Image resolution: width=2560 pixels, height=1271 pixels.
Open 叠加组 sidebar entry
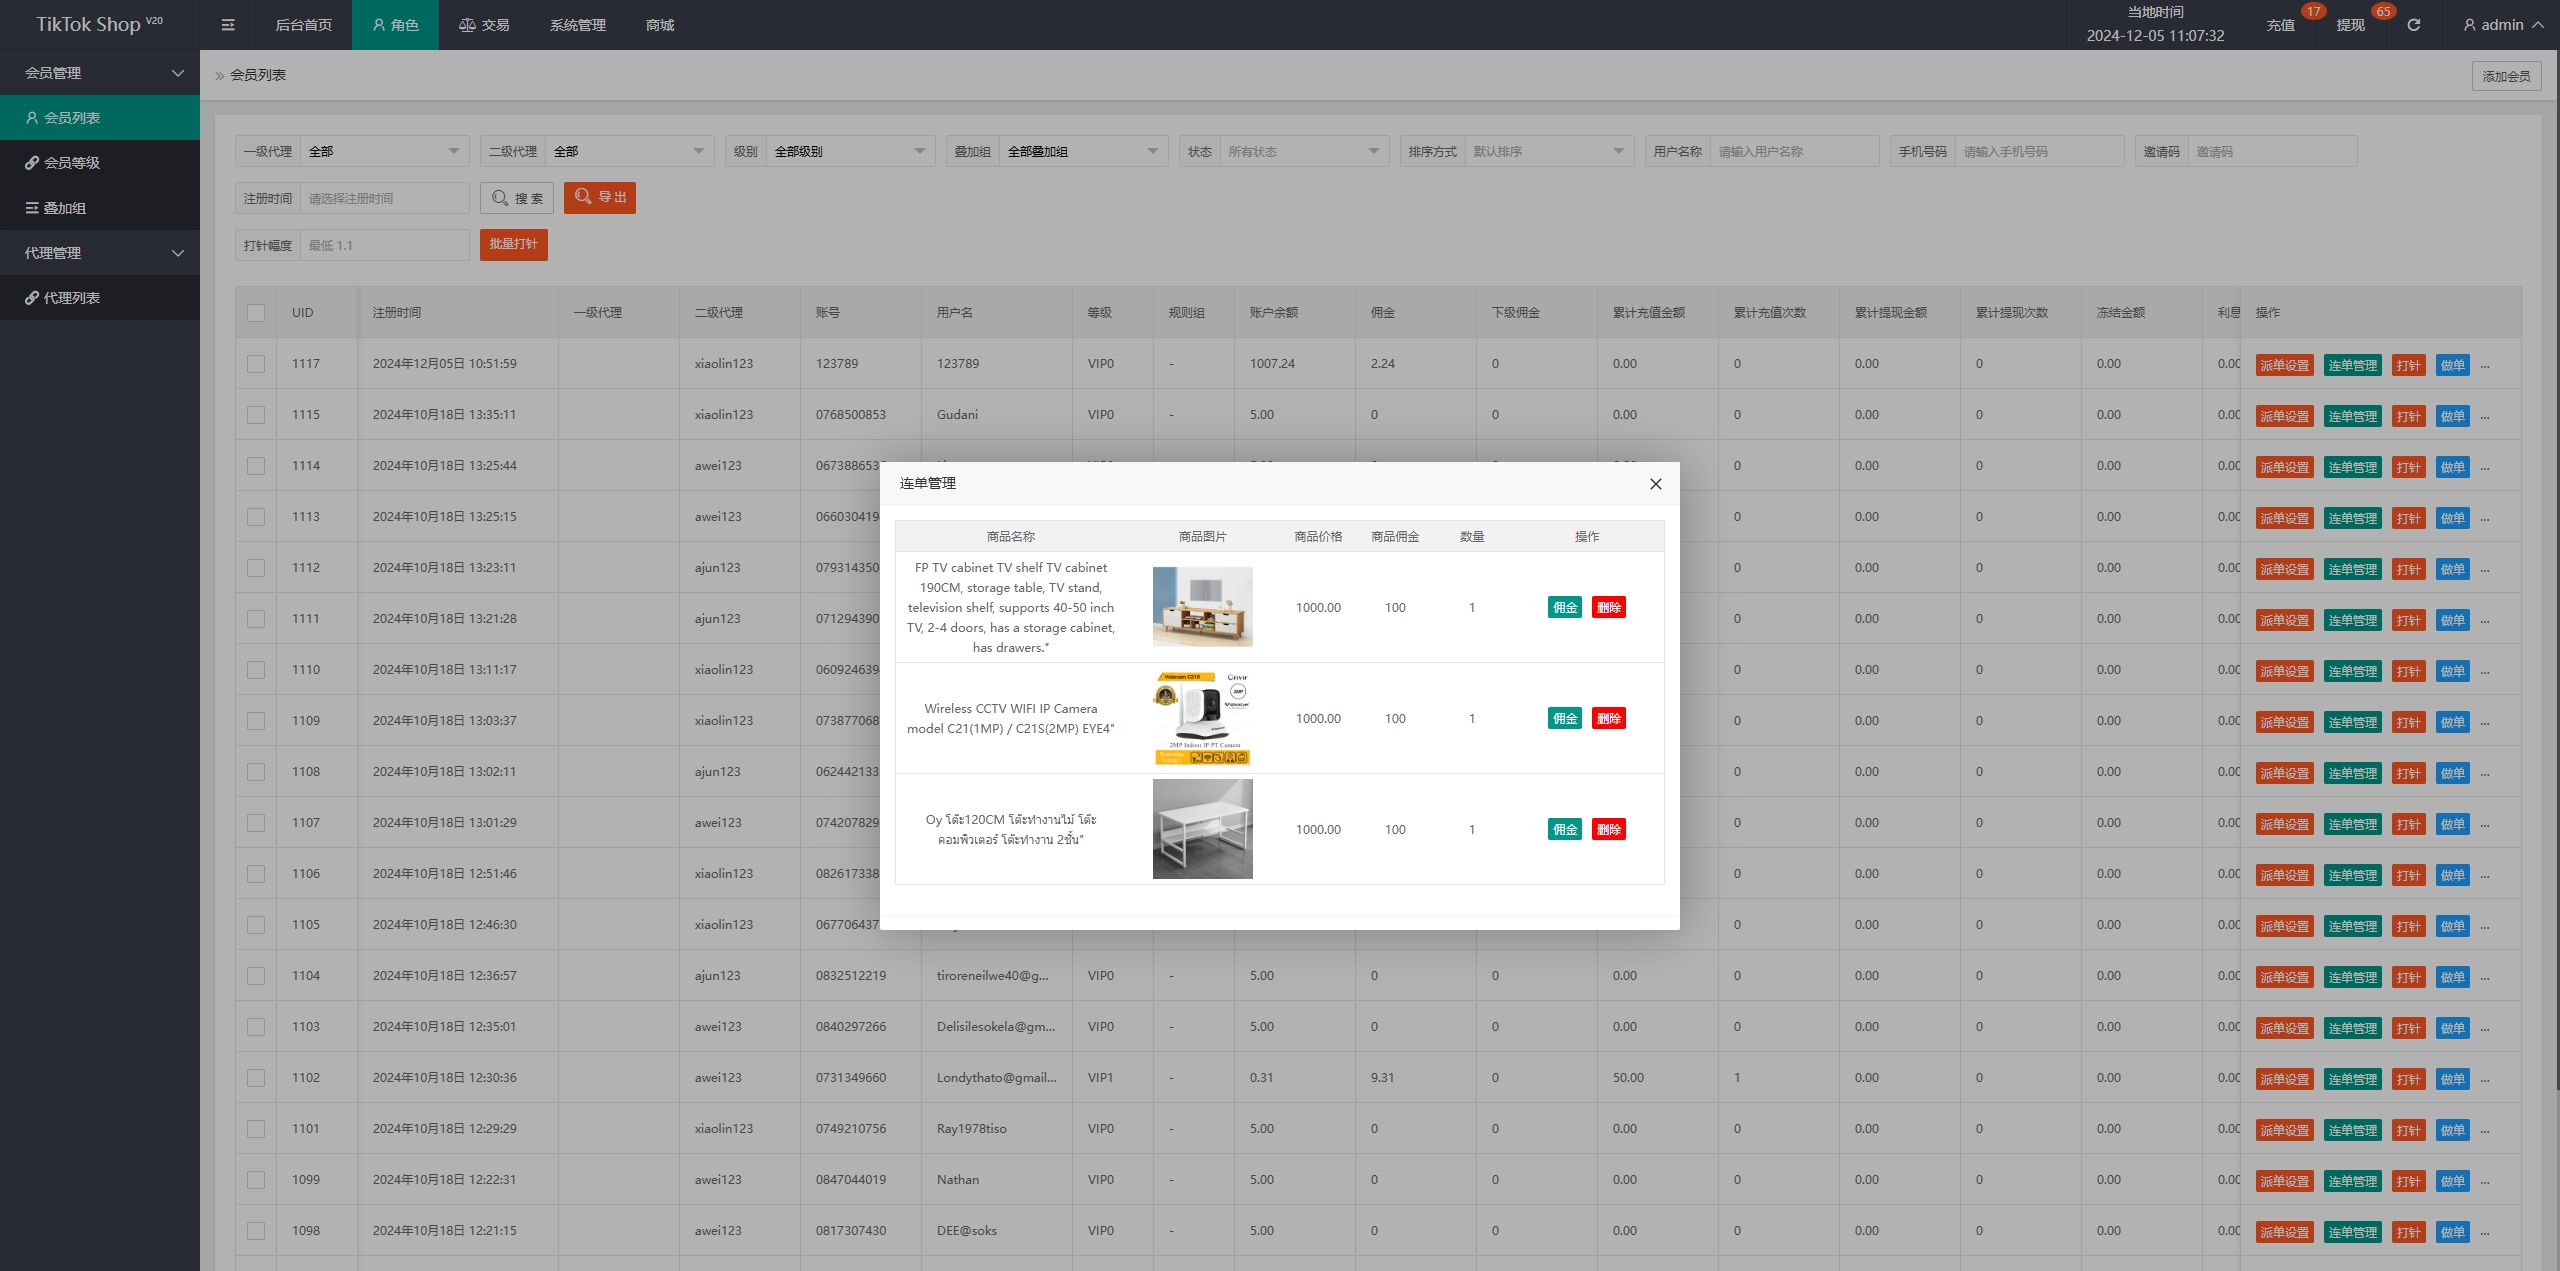[65, 208]
